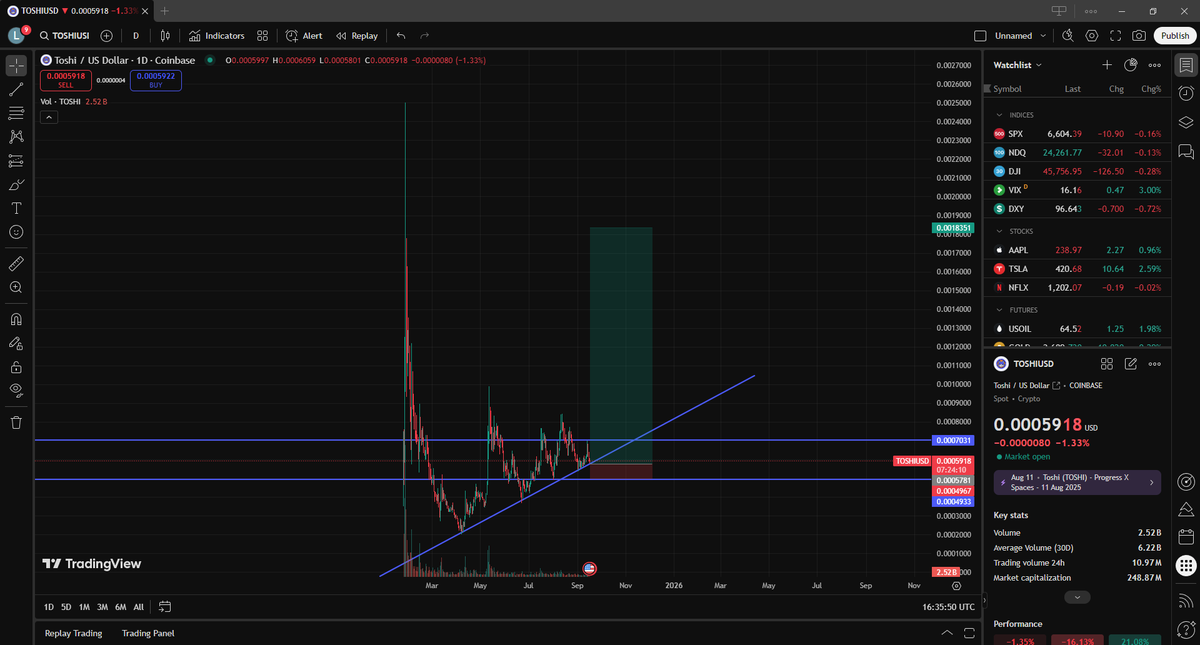Open the chart patterns tool group

pos(16,137)
